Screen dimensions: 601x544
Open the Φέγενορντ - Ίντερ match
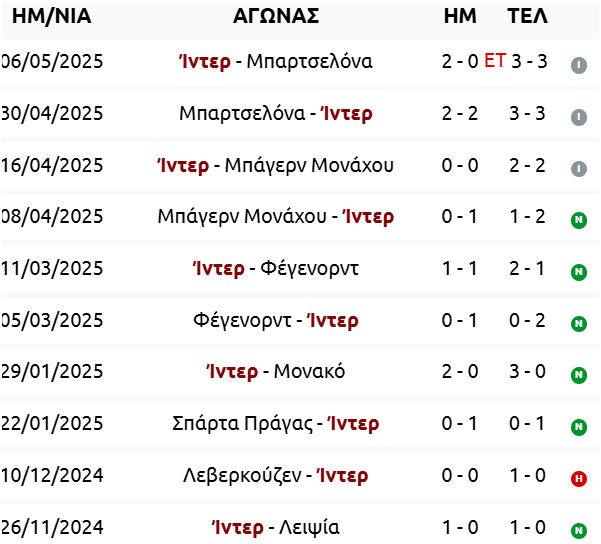click(x=276, y=320)
